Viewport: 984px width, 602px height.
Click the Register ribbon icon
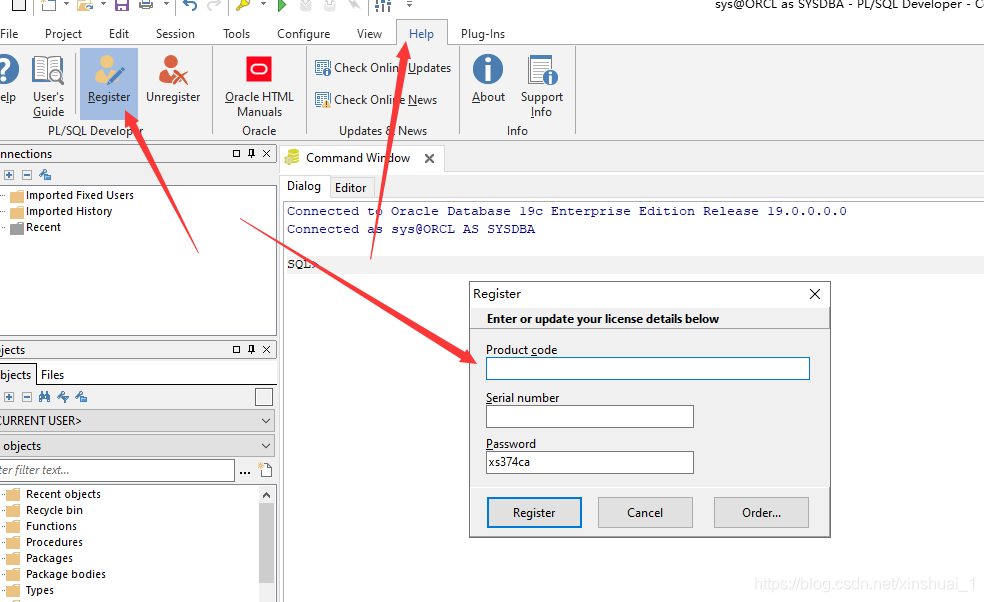(109, 82)
